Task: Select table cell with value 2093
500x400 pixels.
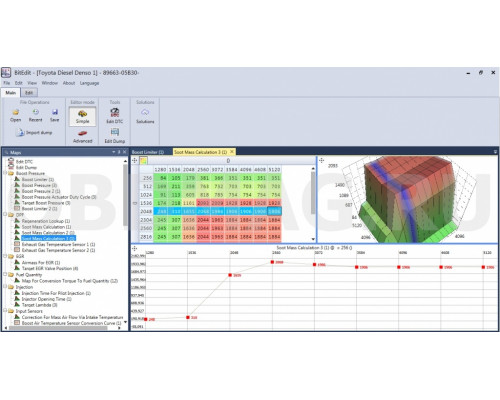Action: pos(203,203)
